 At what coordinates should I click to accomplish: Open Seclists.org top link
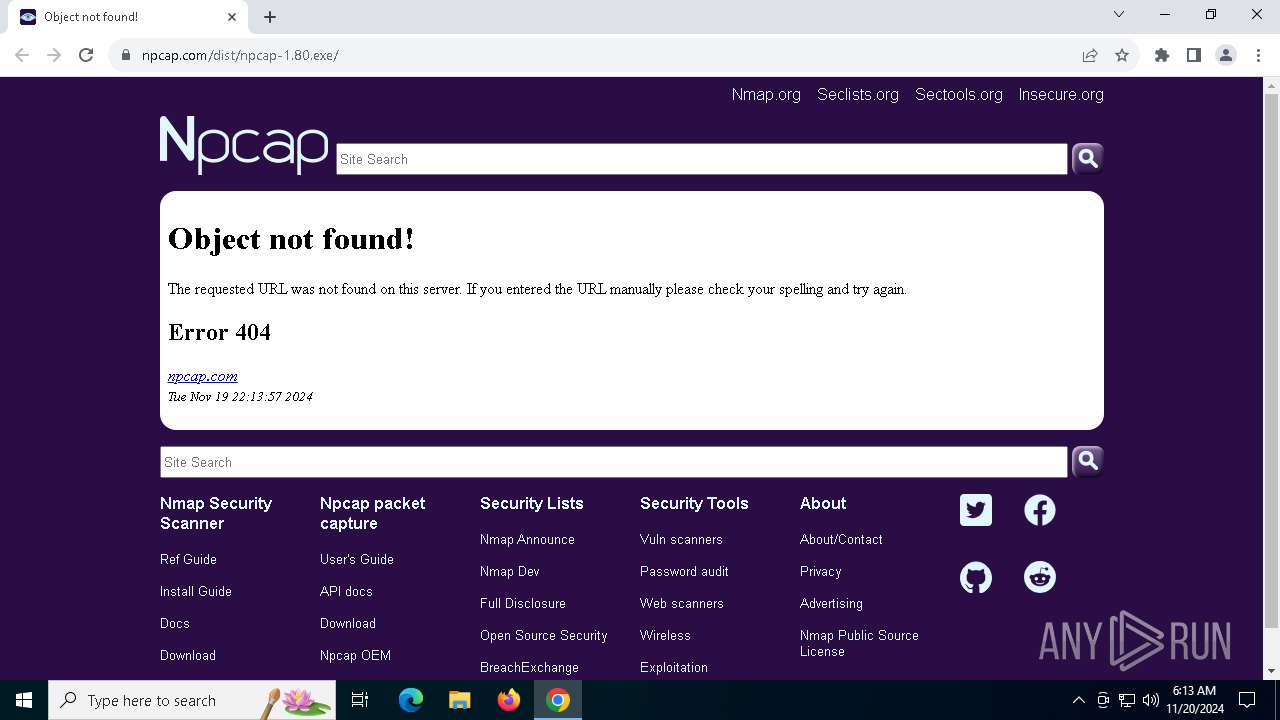pos(858,94)
